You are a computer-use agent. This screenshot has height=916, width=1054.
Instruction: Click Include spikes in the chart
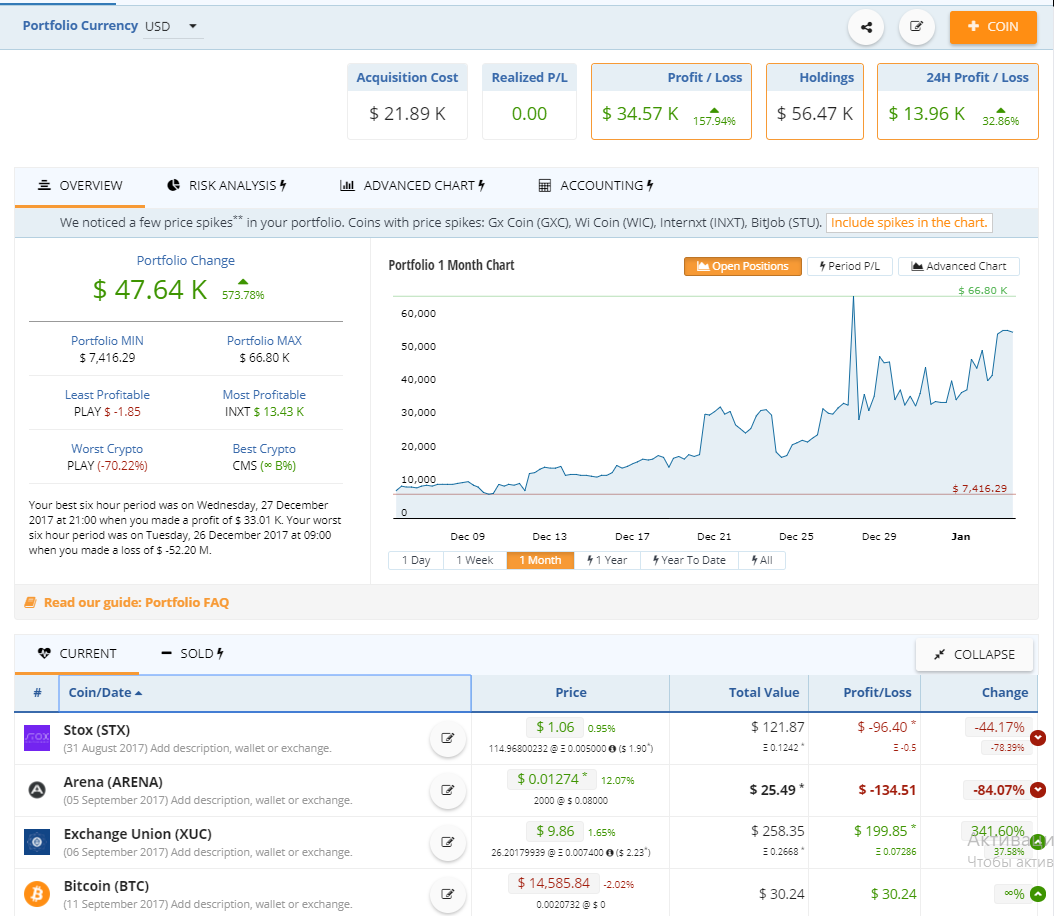(x=909, y=223)
